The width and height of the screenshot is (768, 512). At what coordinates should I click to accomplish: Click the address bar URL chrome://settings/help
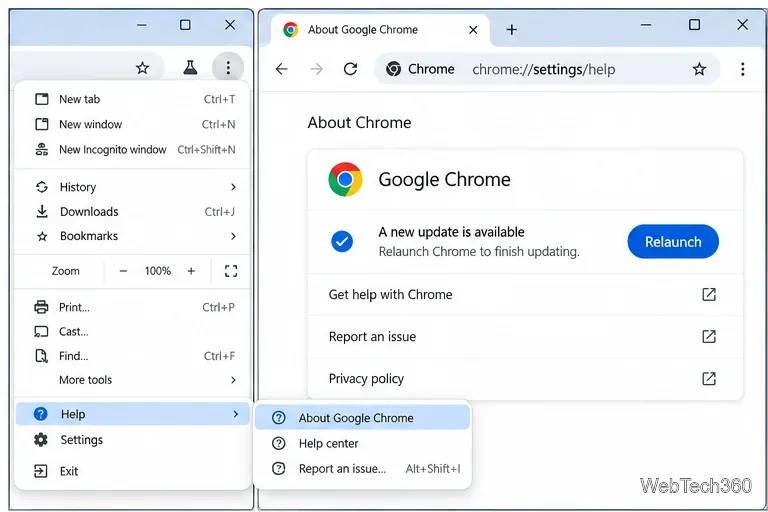pyautogui.click(x=544, y=70)
